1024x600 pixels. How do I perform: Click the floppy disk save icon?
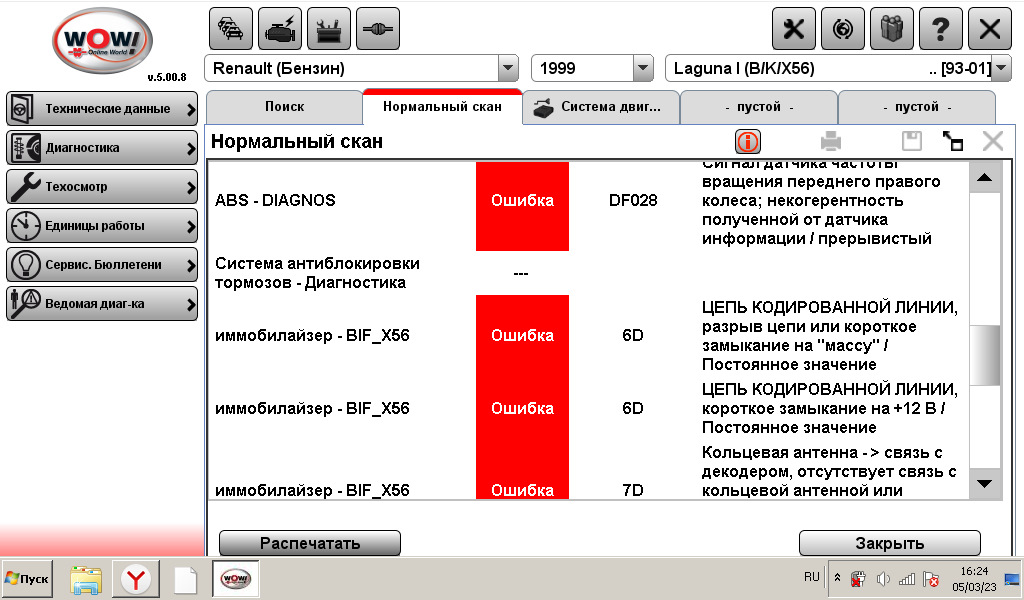pos(912,141)
